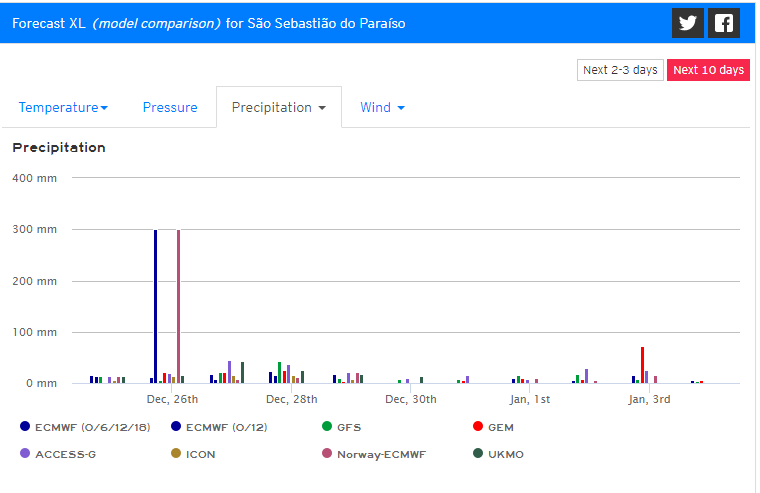This screenshot has height=493, width=760.
Task: Select the Next 2-3 days button
Action: tap(620, 70)
